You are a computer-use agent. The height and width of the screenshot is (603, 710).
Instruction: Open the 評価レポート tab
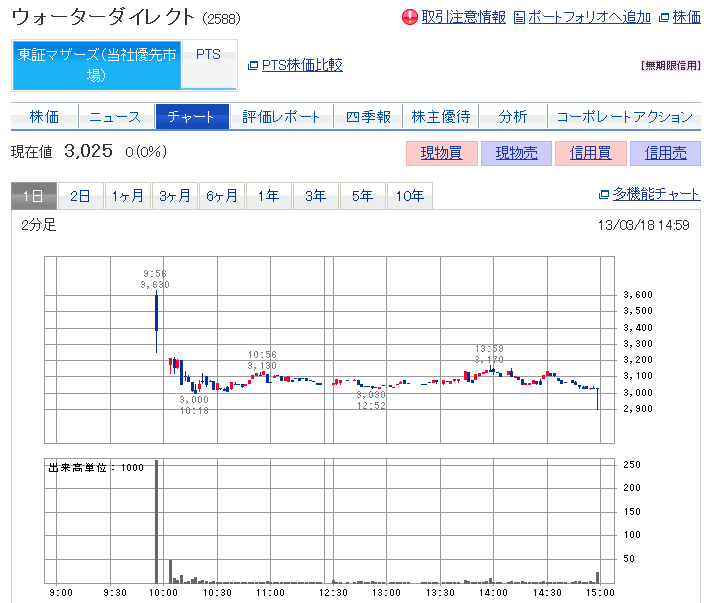point(282,117)
